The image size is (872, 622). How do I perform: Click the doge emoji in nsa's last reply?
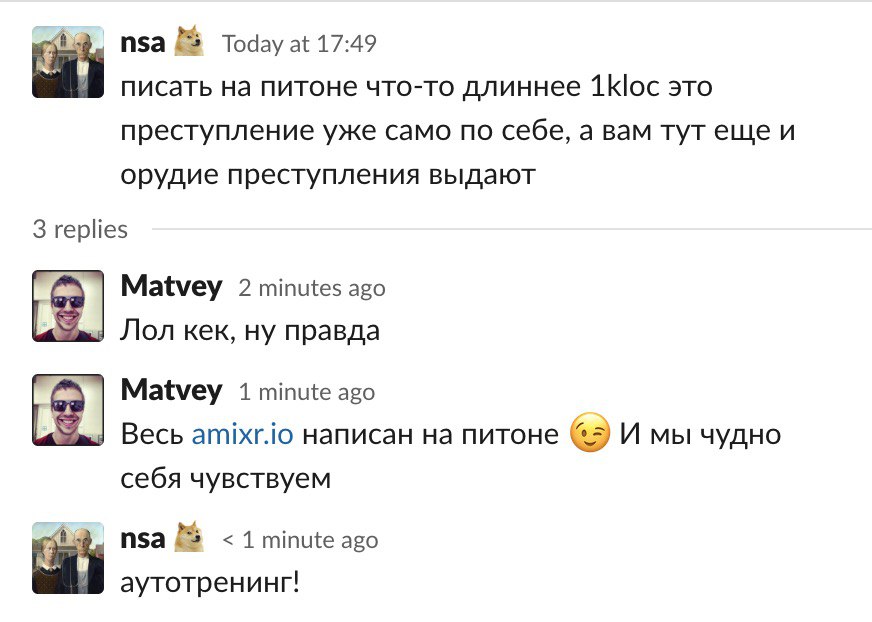tap(190, 538)
